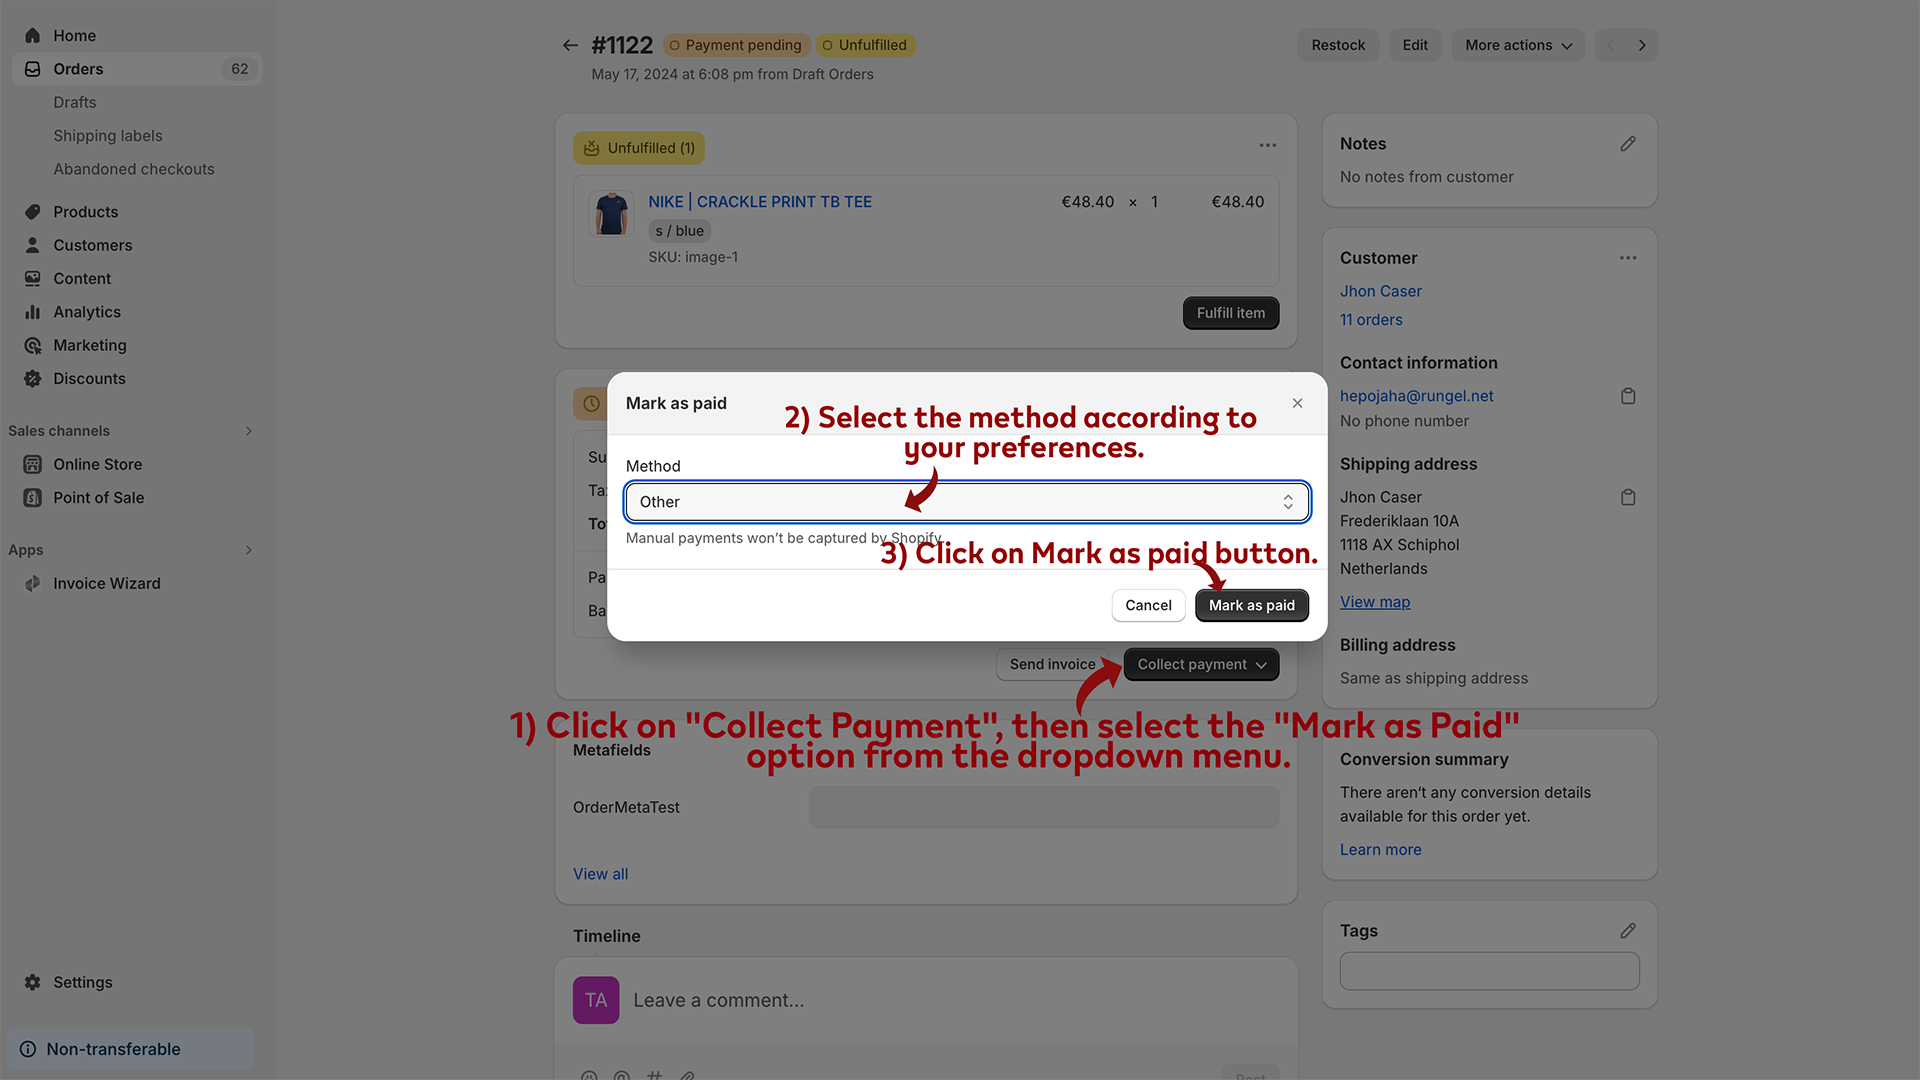The width and height of the screenshot is (1920, 1080).
Task: Expand the Apps section chevron
Action: [x=249, y=550]
